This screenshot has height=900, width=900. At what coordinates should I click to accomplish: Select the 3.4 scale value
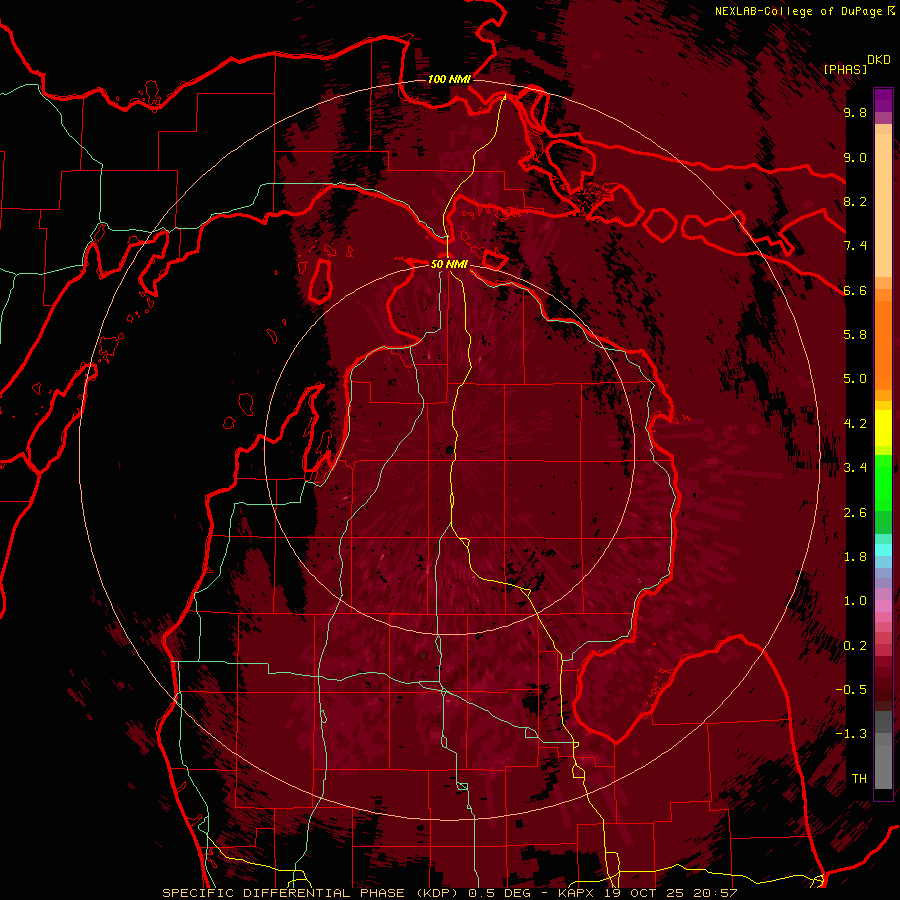click(855, 468)
